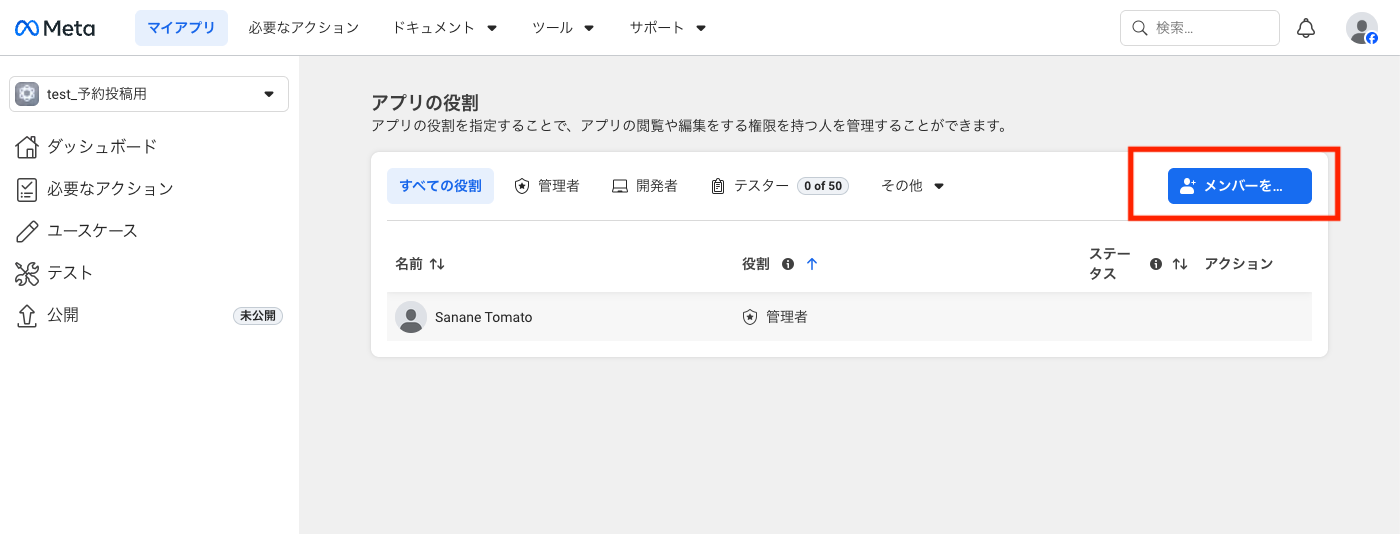Toggle ステータス column sort arrows
The height and width of the screenshot is (534, 1400).
click(x=1180, y=264)
